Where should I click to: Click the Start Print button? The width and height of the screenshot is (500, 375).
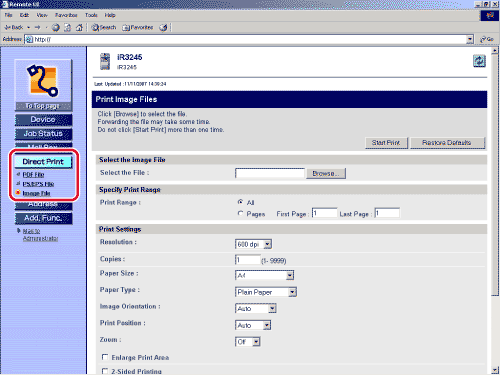click(386, 143)
